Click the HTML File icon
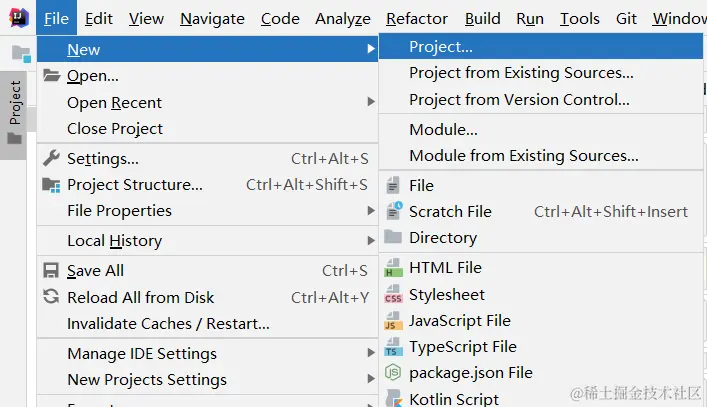This screenshot has height=407, width=707. coord(393,268)
